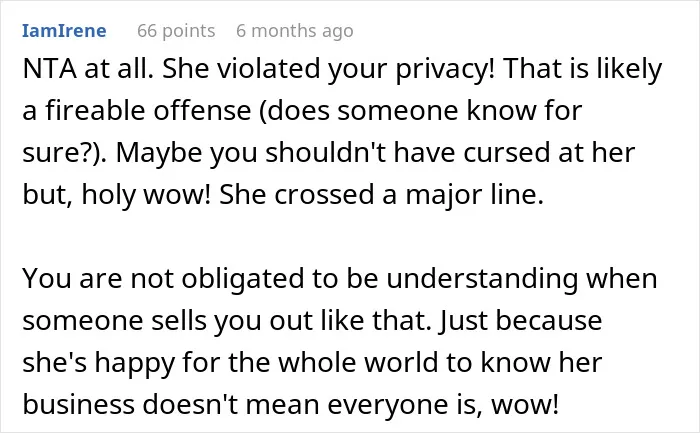
Task: Click the words 'know her' at line end
Action: 541,362
